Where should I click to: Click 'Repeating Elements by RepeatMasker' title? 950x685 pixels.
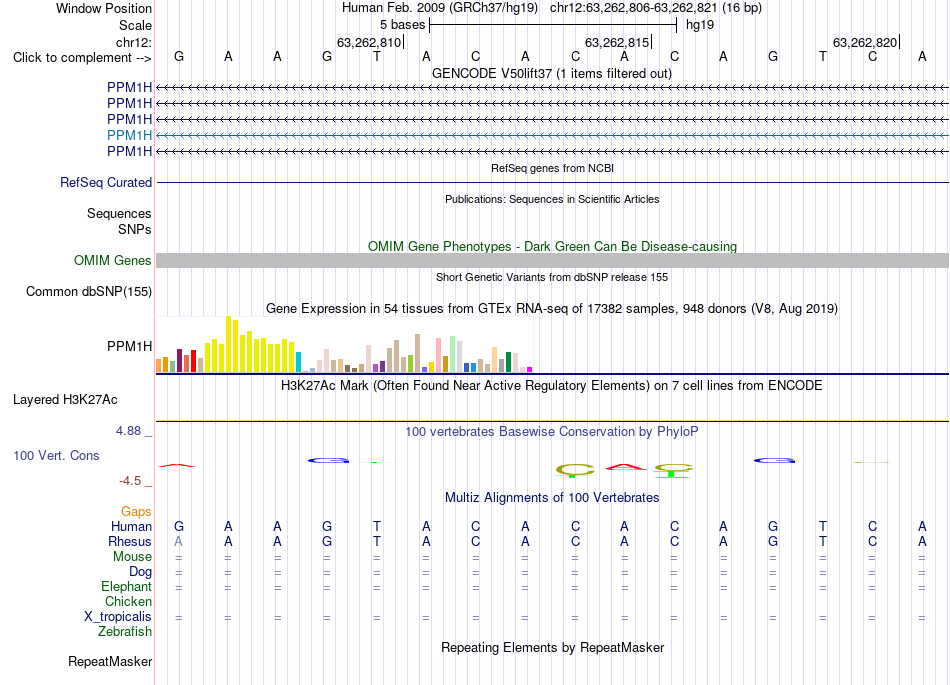(553, 647)
